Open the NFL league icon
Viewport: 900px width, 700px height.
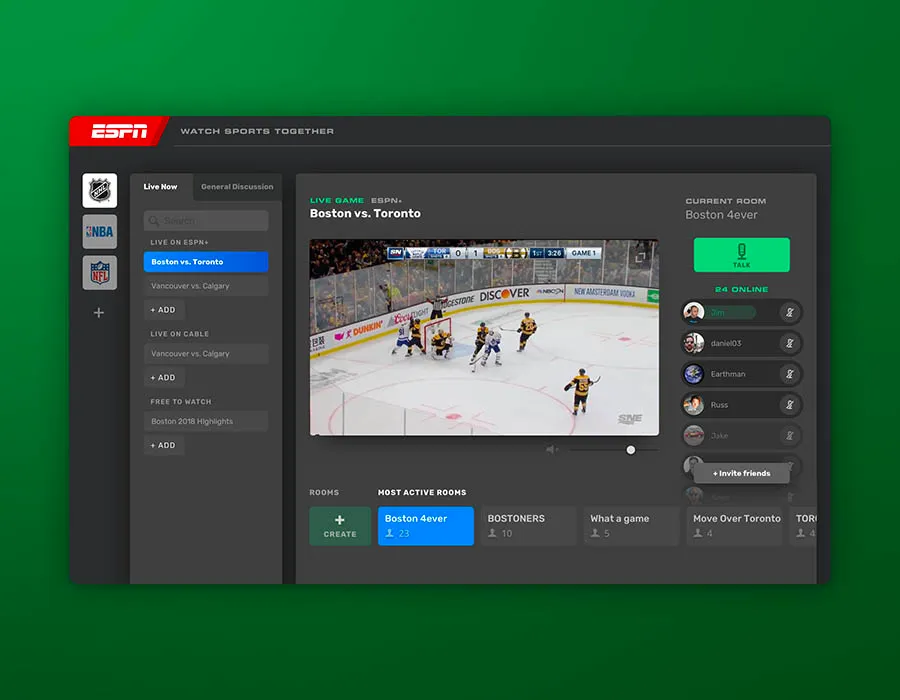(99, 273)
